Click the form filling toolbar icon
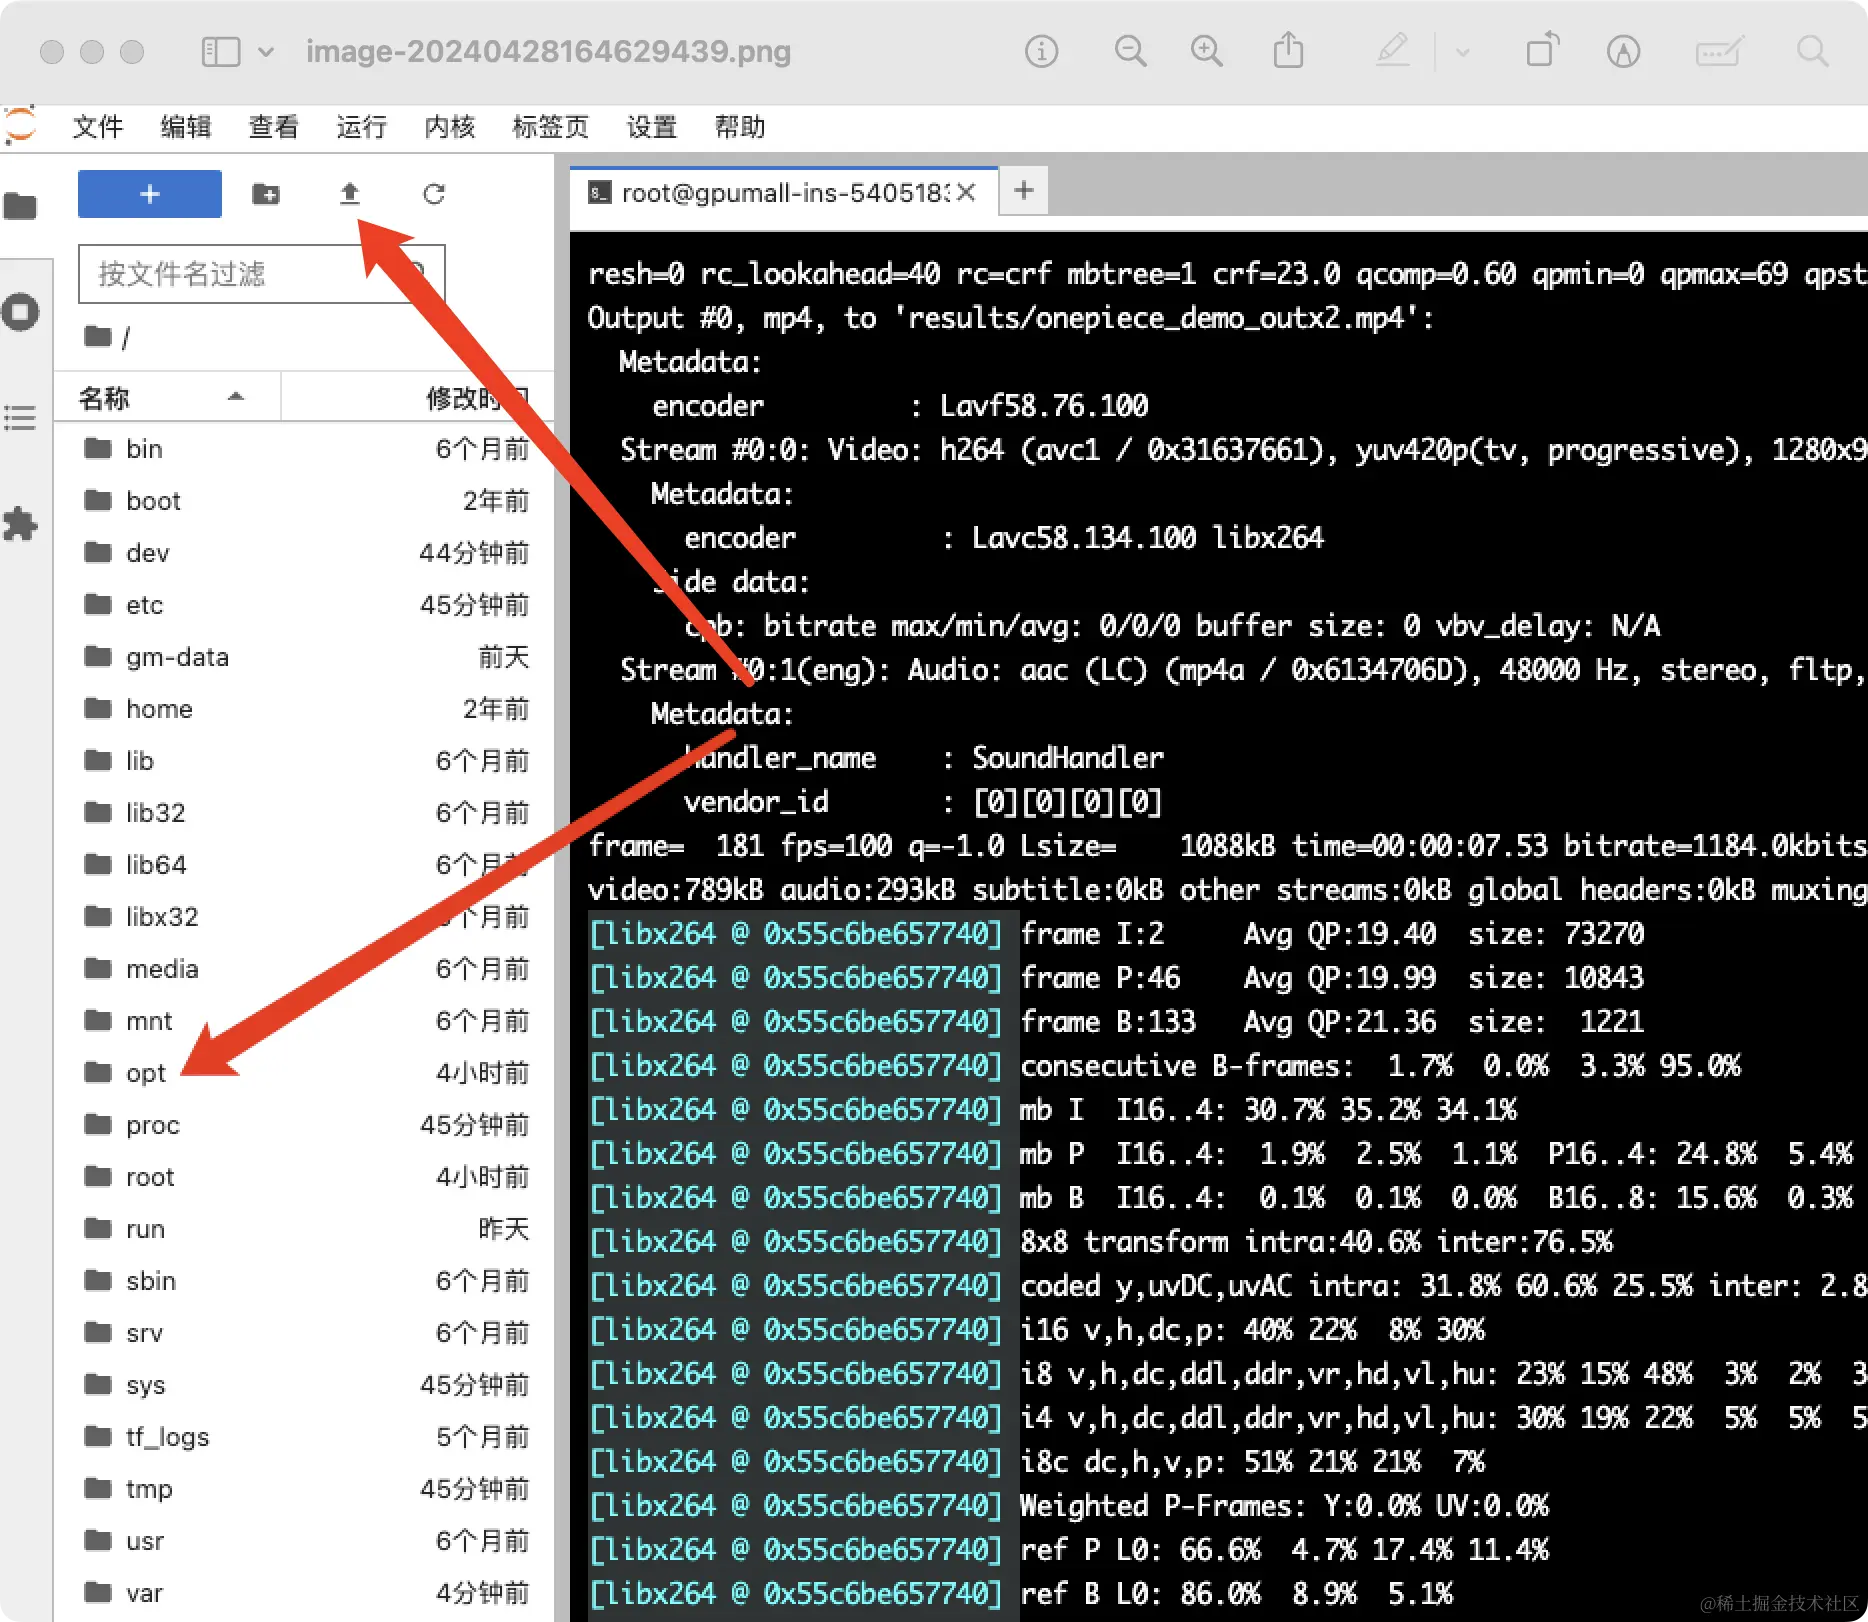Viewport: 1868px width, 1622px height. click(x=1719, y=51)
